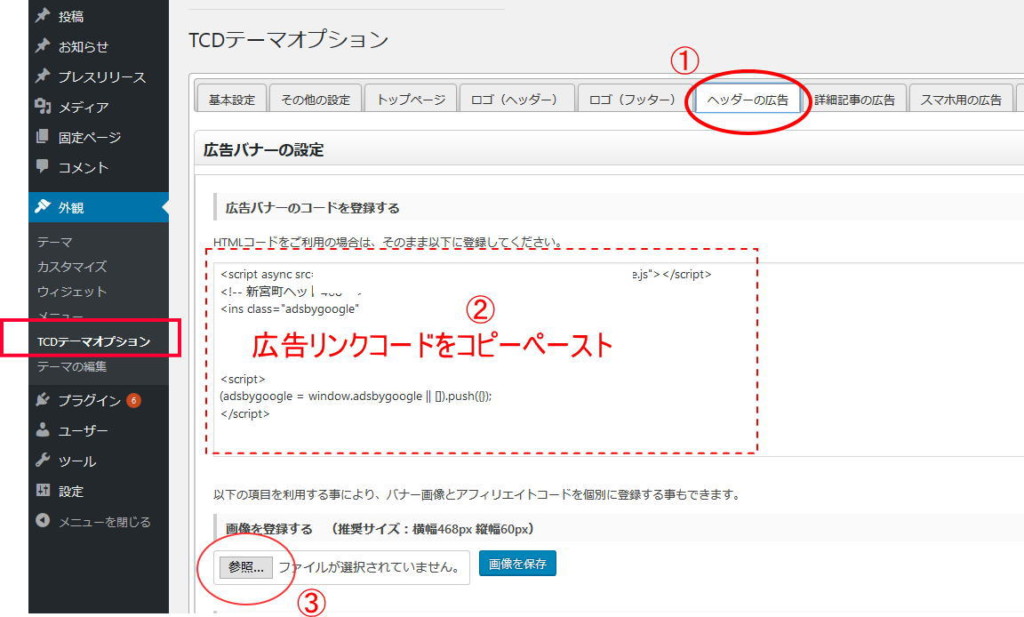
Task: Switch to the ヘッダーの広告 tab
Action: (748, 99)
